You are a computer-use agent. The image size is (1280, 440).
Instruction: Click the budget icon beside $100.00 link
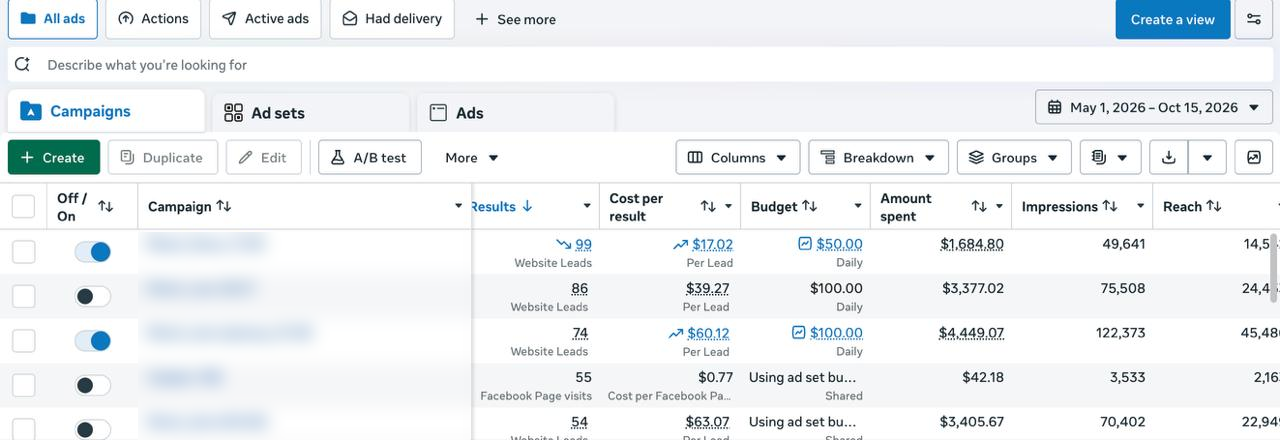click(798, 333)
